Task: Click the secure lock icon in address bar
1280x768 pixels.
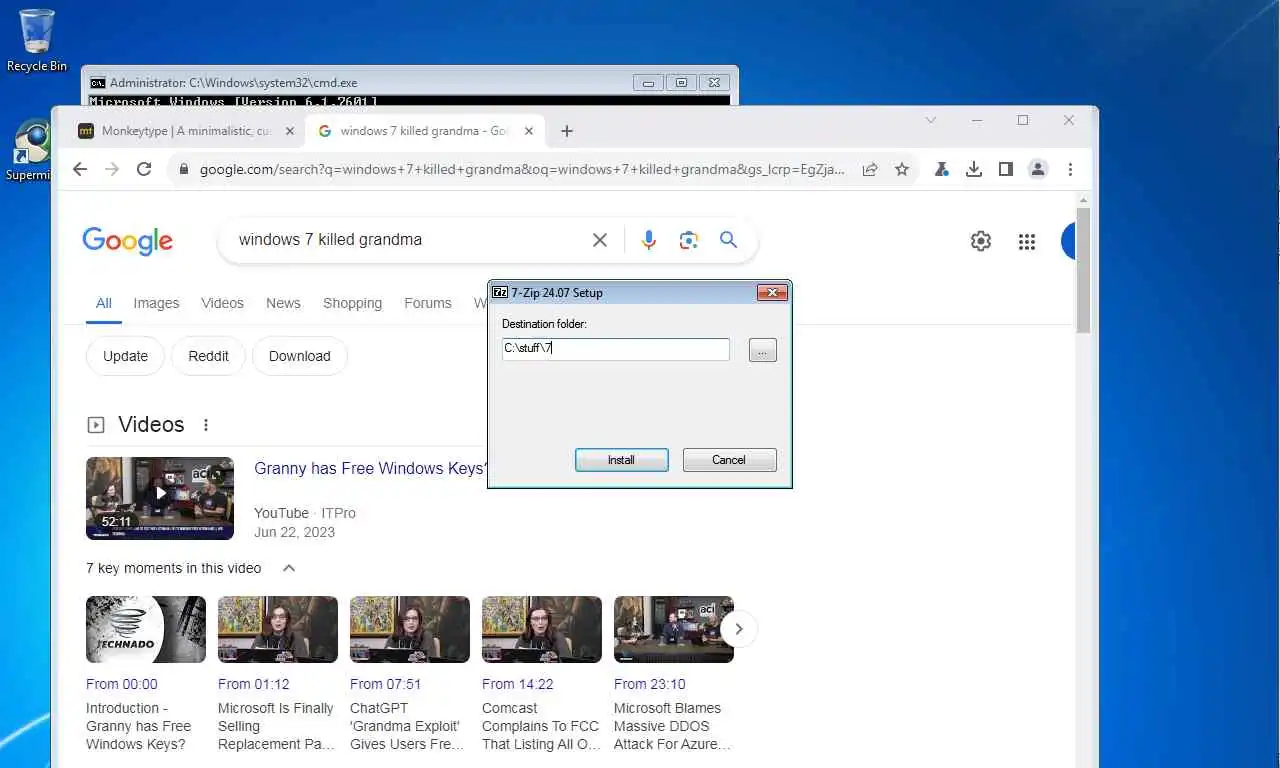Action: click(183, 170)
